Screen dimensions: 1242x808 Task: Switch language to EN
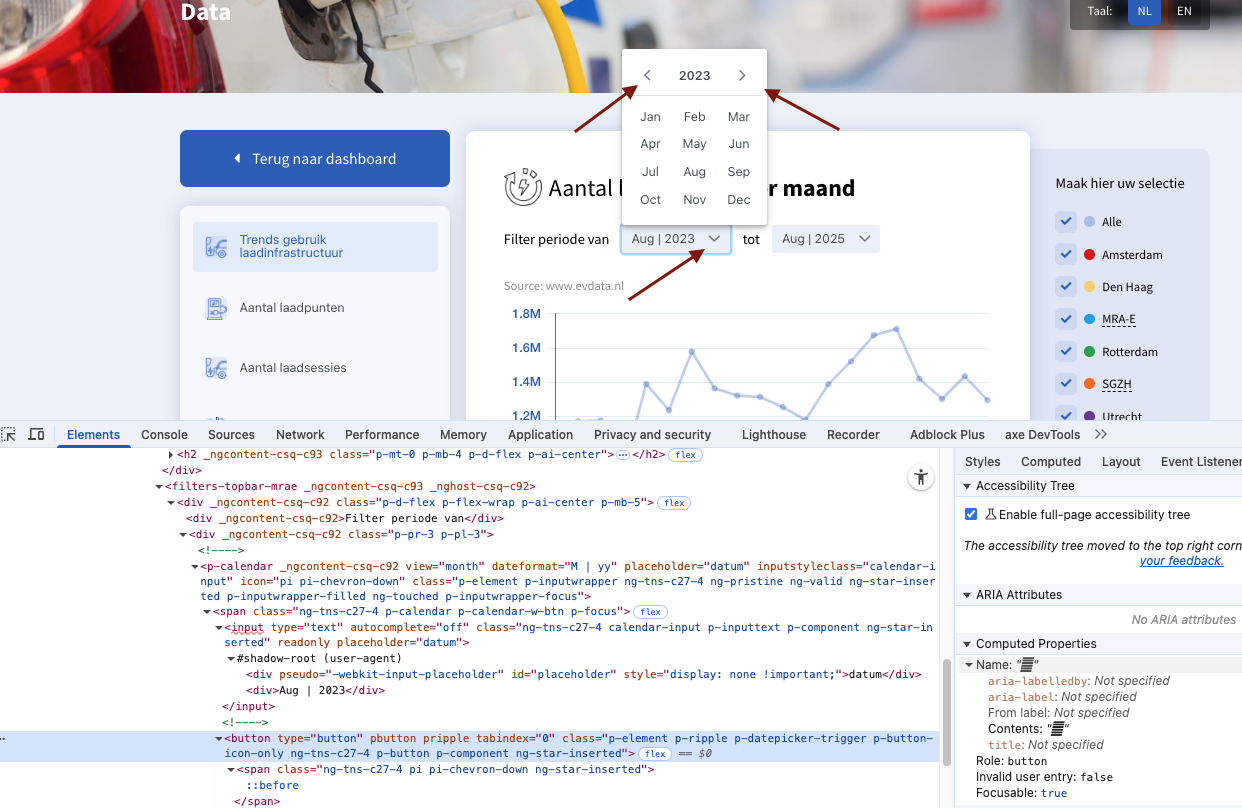pyautogui.click(x=1184, y=12)
